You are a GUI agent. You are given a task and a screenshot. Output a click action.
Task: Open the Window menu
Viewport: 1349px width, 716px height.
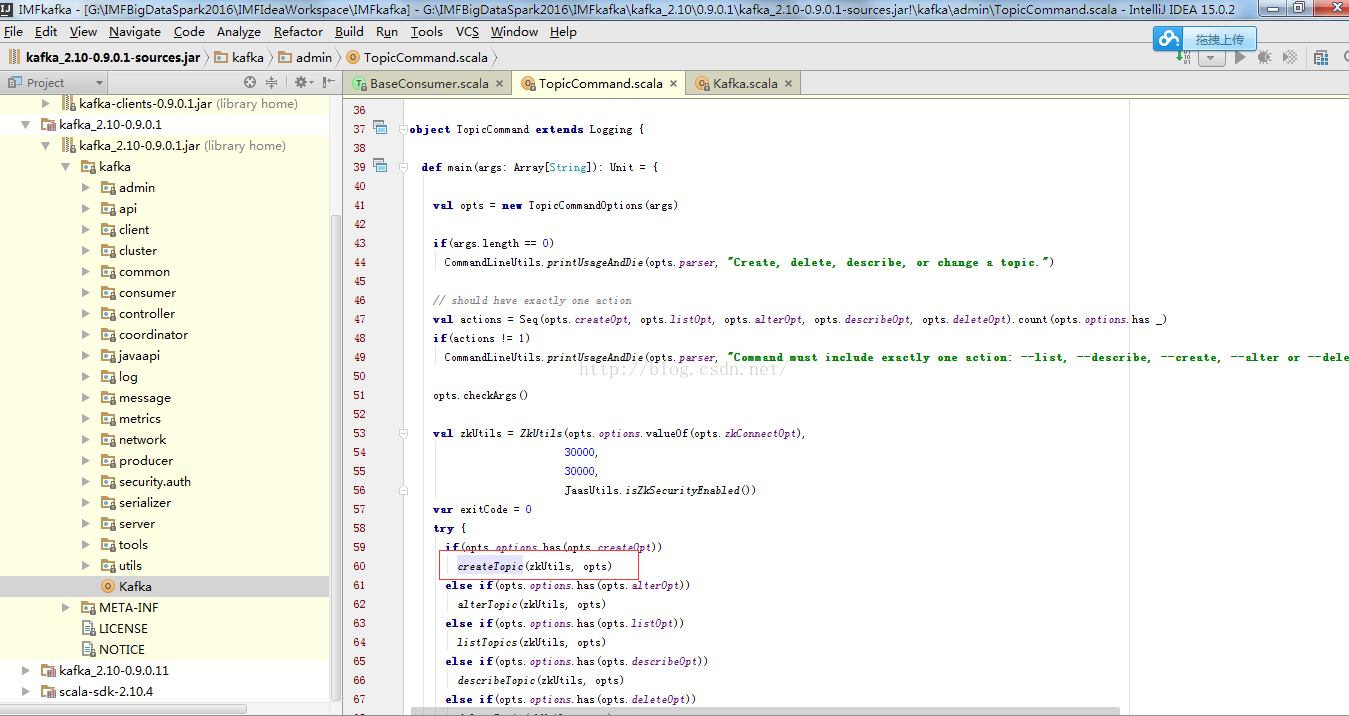pos(514,32)
